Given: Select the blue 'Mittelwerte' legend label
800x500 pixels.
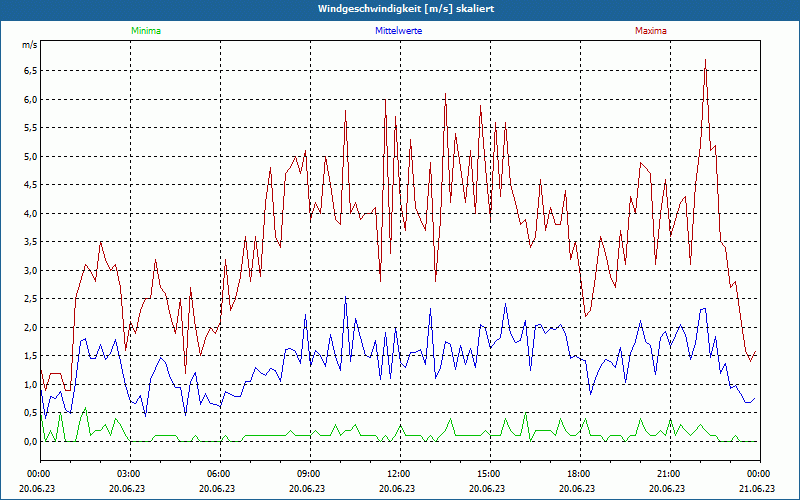Looking at the screenshot, I should [398, 31].
